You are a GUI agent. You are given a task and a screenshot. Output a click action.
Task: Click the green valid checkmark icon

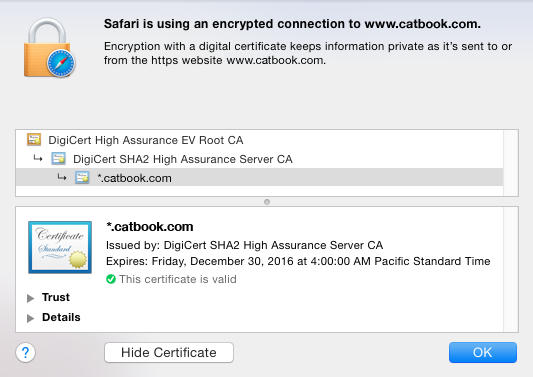(111, 279)
